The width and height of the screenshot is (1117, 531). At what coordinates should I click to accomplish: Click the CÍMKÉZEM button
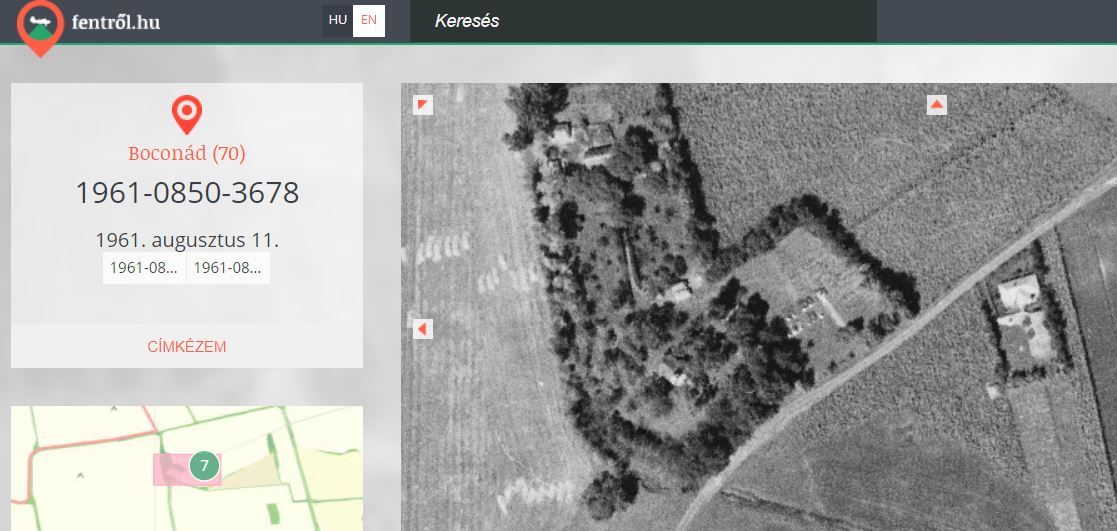187,346
